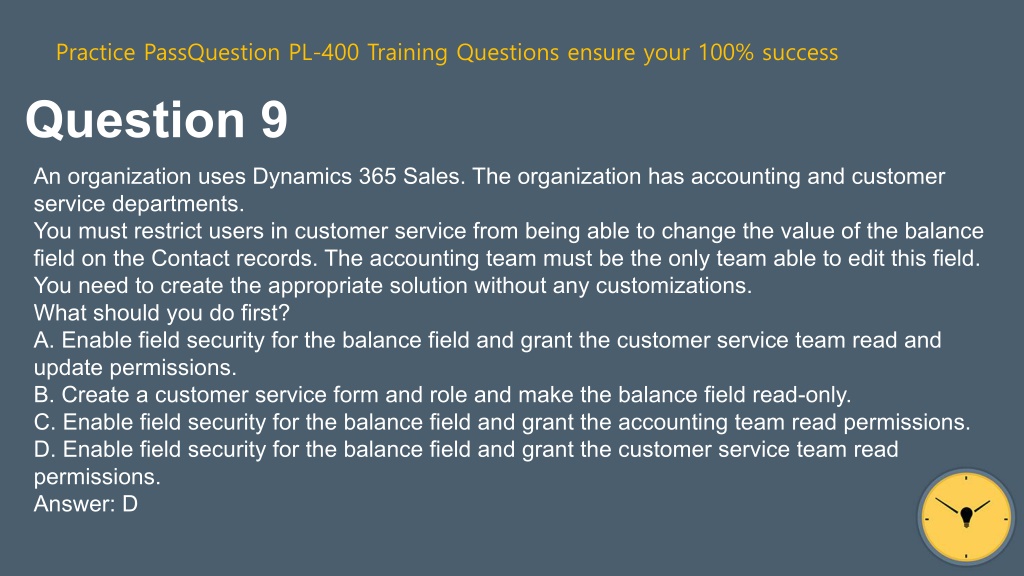The height and width of the screenshot is (576, 1024).
Task: Click the 'Contact records' text
Action: (x=234, y=258)
